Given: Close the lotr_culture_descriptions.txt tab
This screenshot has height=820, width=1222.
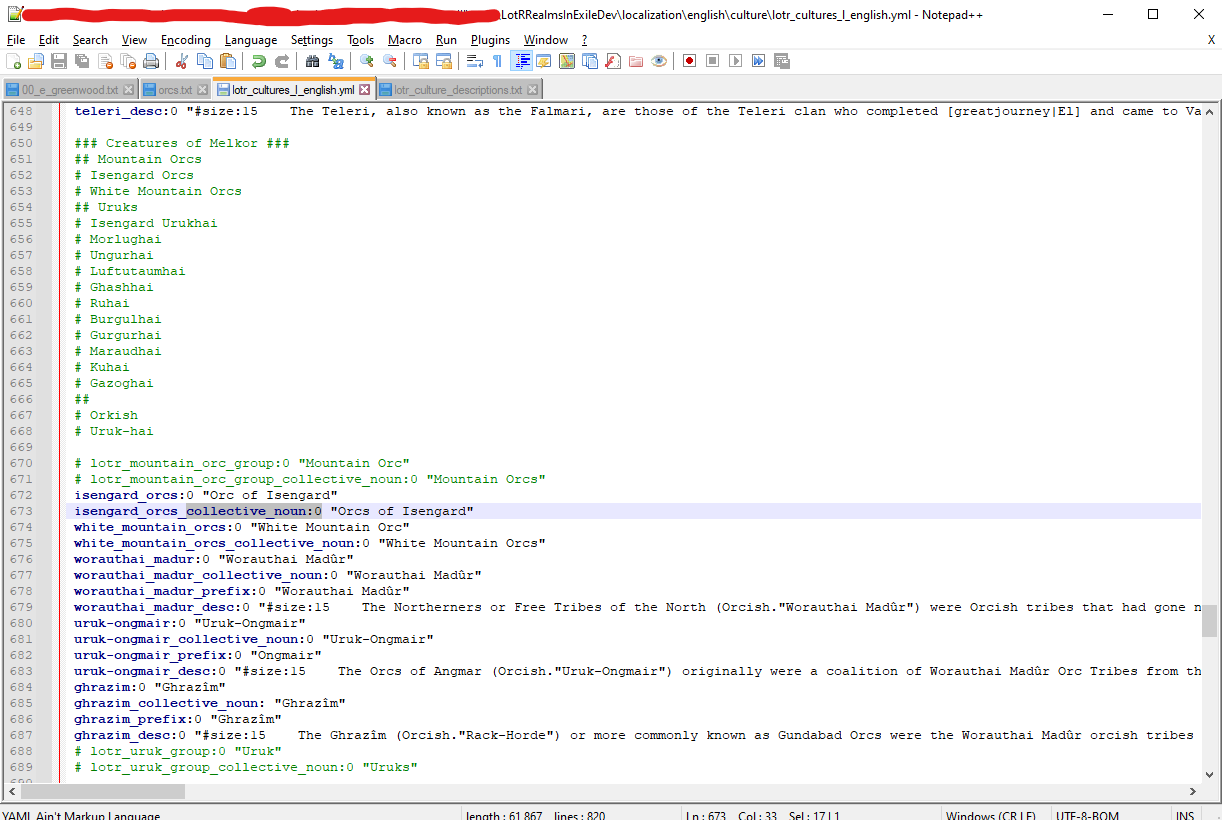Looking at the screenshot, I should [531, 90].
